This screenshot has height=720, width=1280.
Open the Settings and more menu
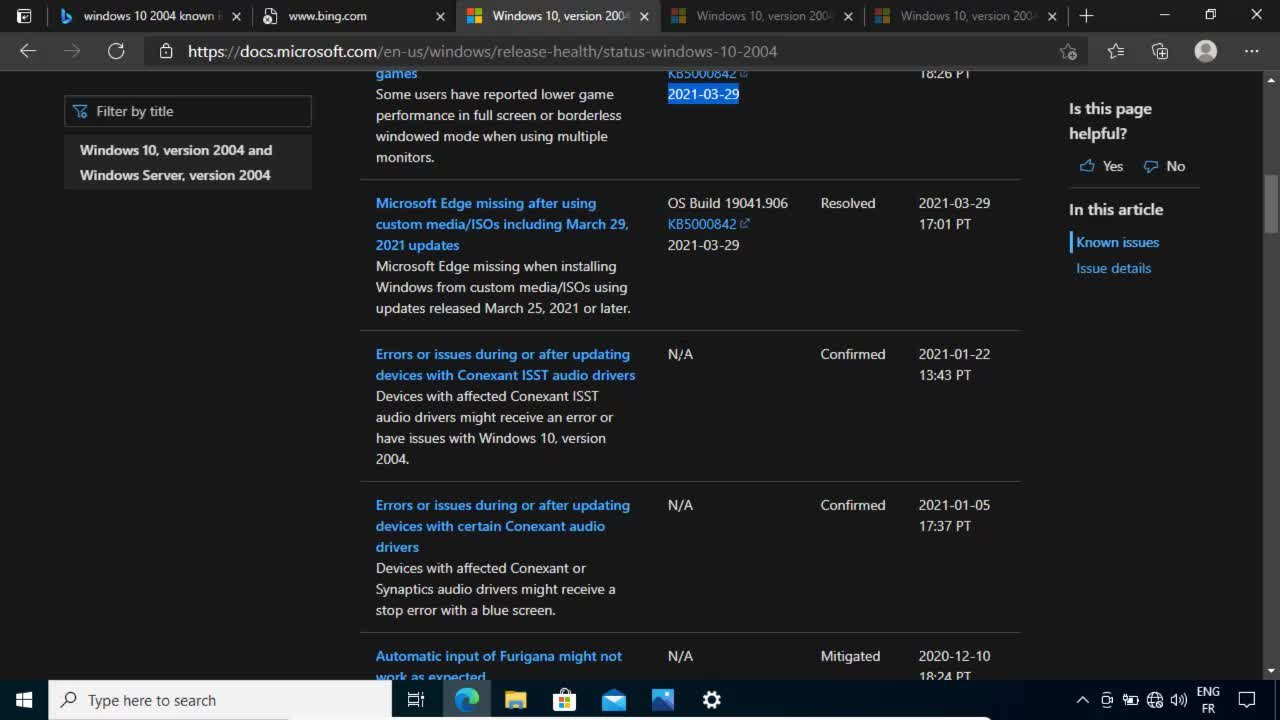pos(1251,51)
